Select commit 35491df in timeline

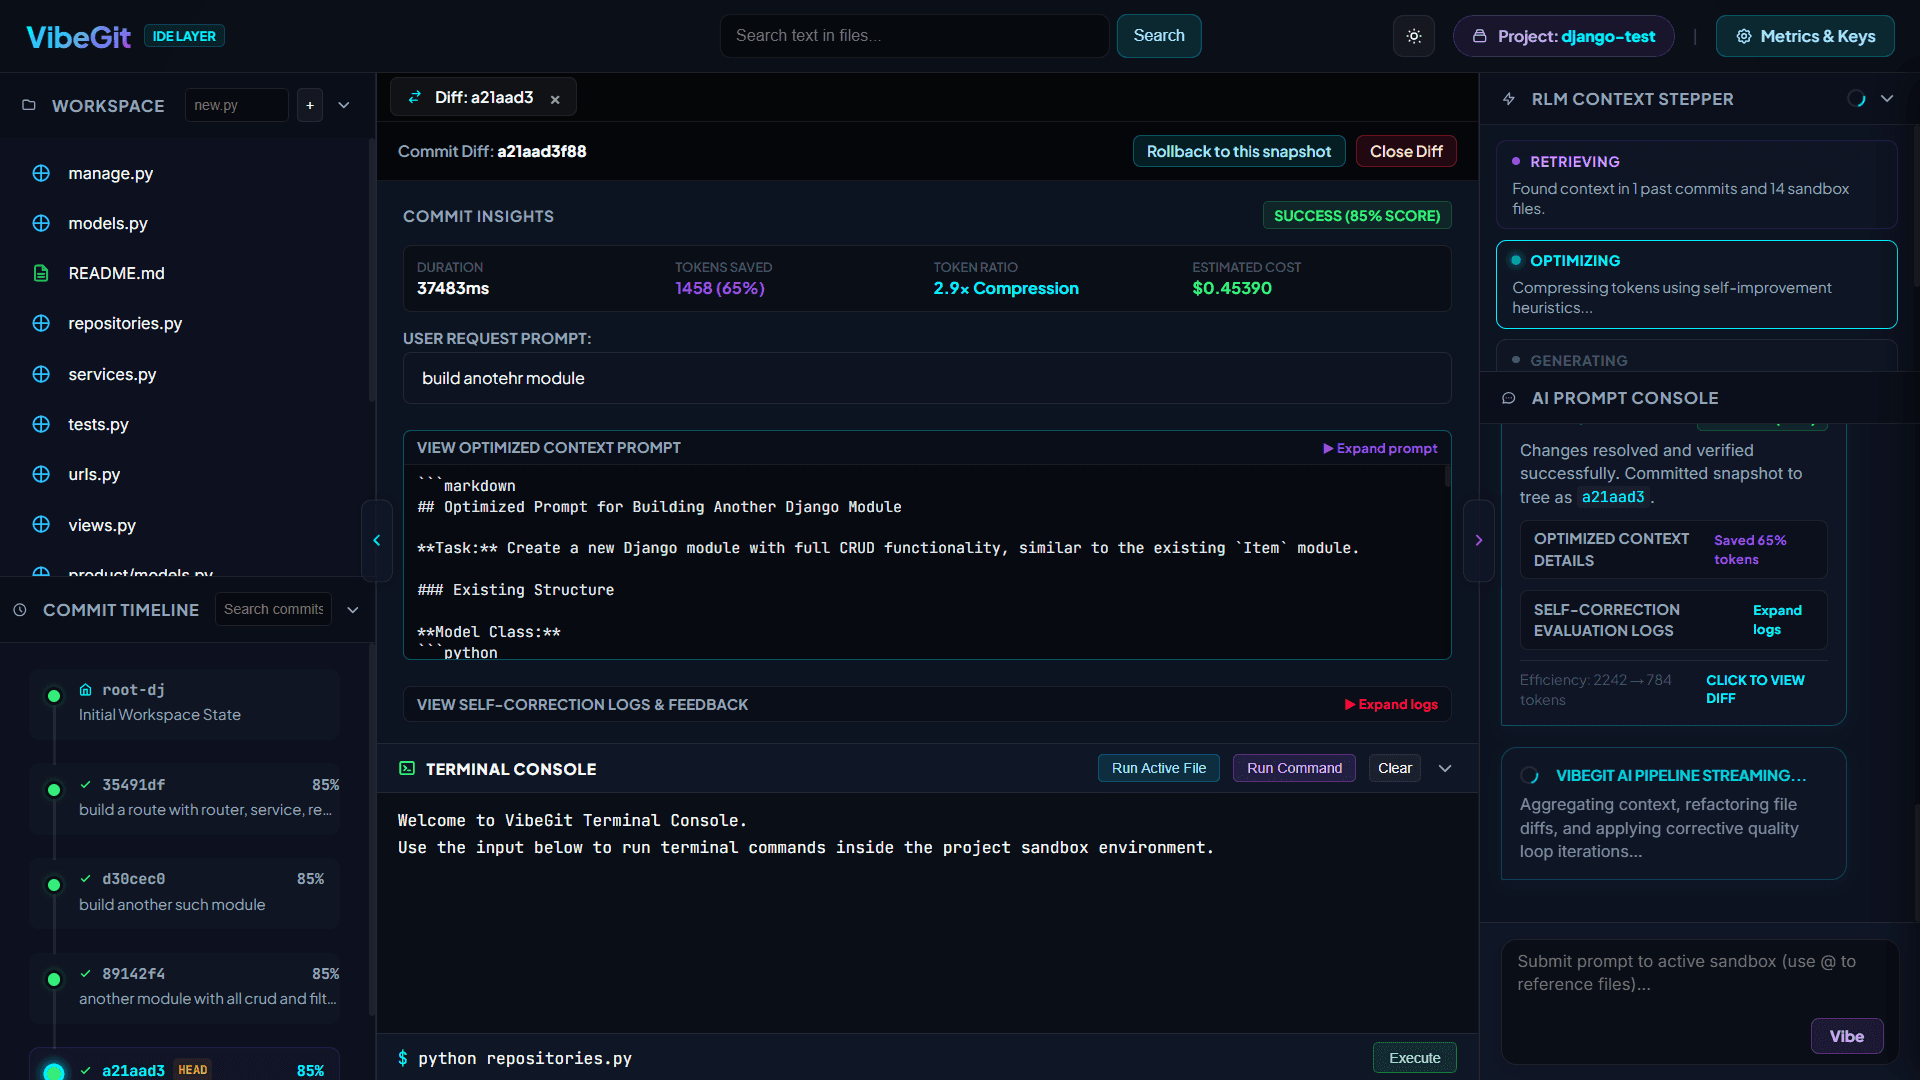[184, 798]
